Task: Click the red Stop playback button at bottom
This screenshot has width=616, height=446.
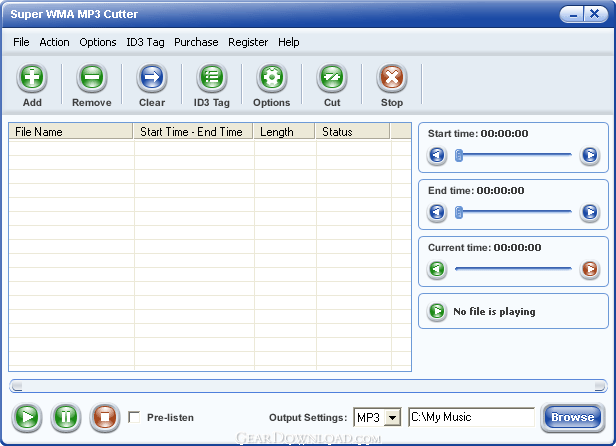Action: pyautogui.click(x=104, y=417)
